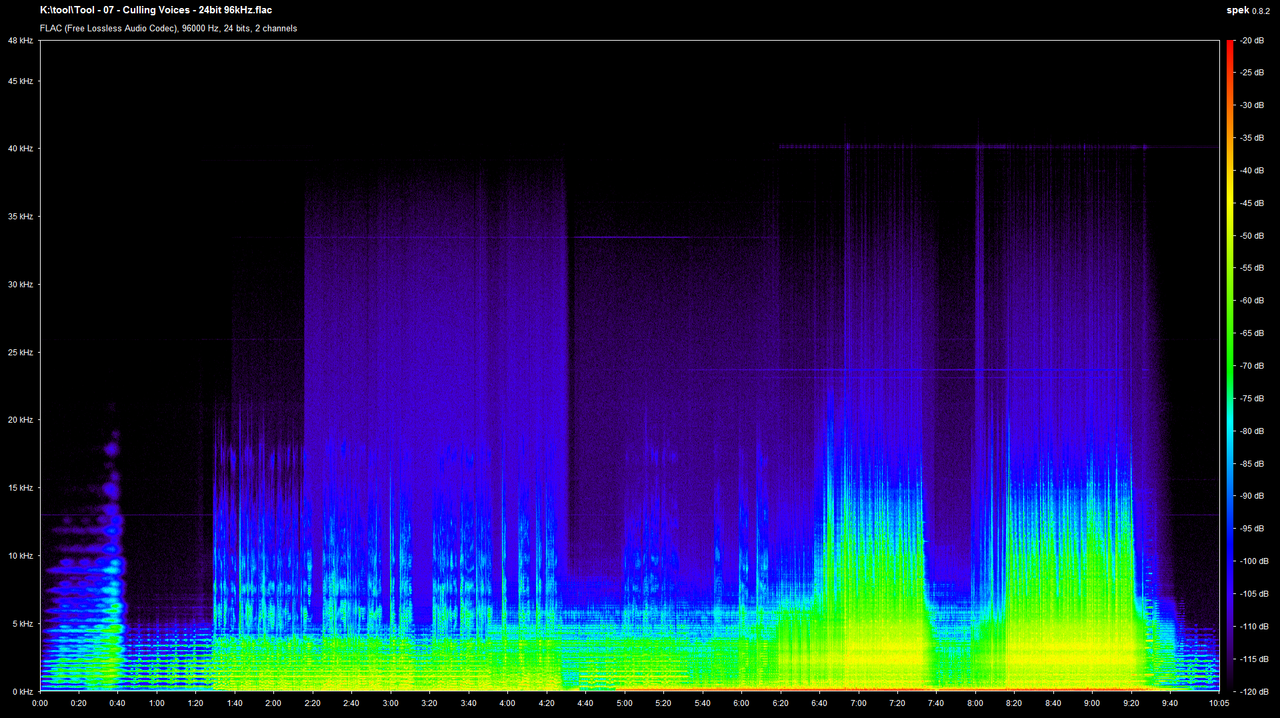The height and width of the screenshot is (718, 1280).
Task: Select the 30 kHz axis label
Action: point(20,285)
